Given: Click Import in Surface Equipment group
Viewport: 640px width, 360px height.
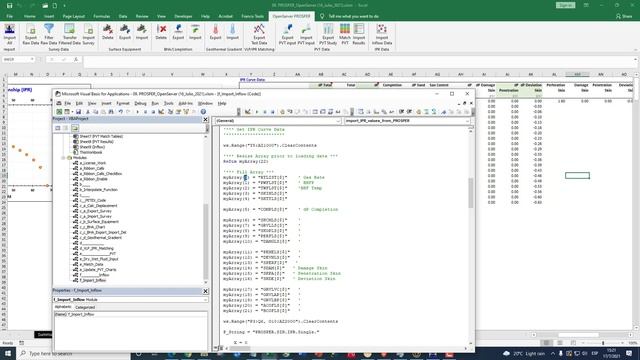Looking at the screenshot, I should coord(142,32).
